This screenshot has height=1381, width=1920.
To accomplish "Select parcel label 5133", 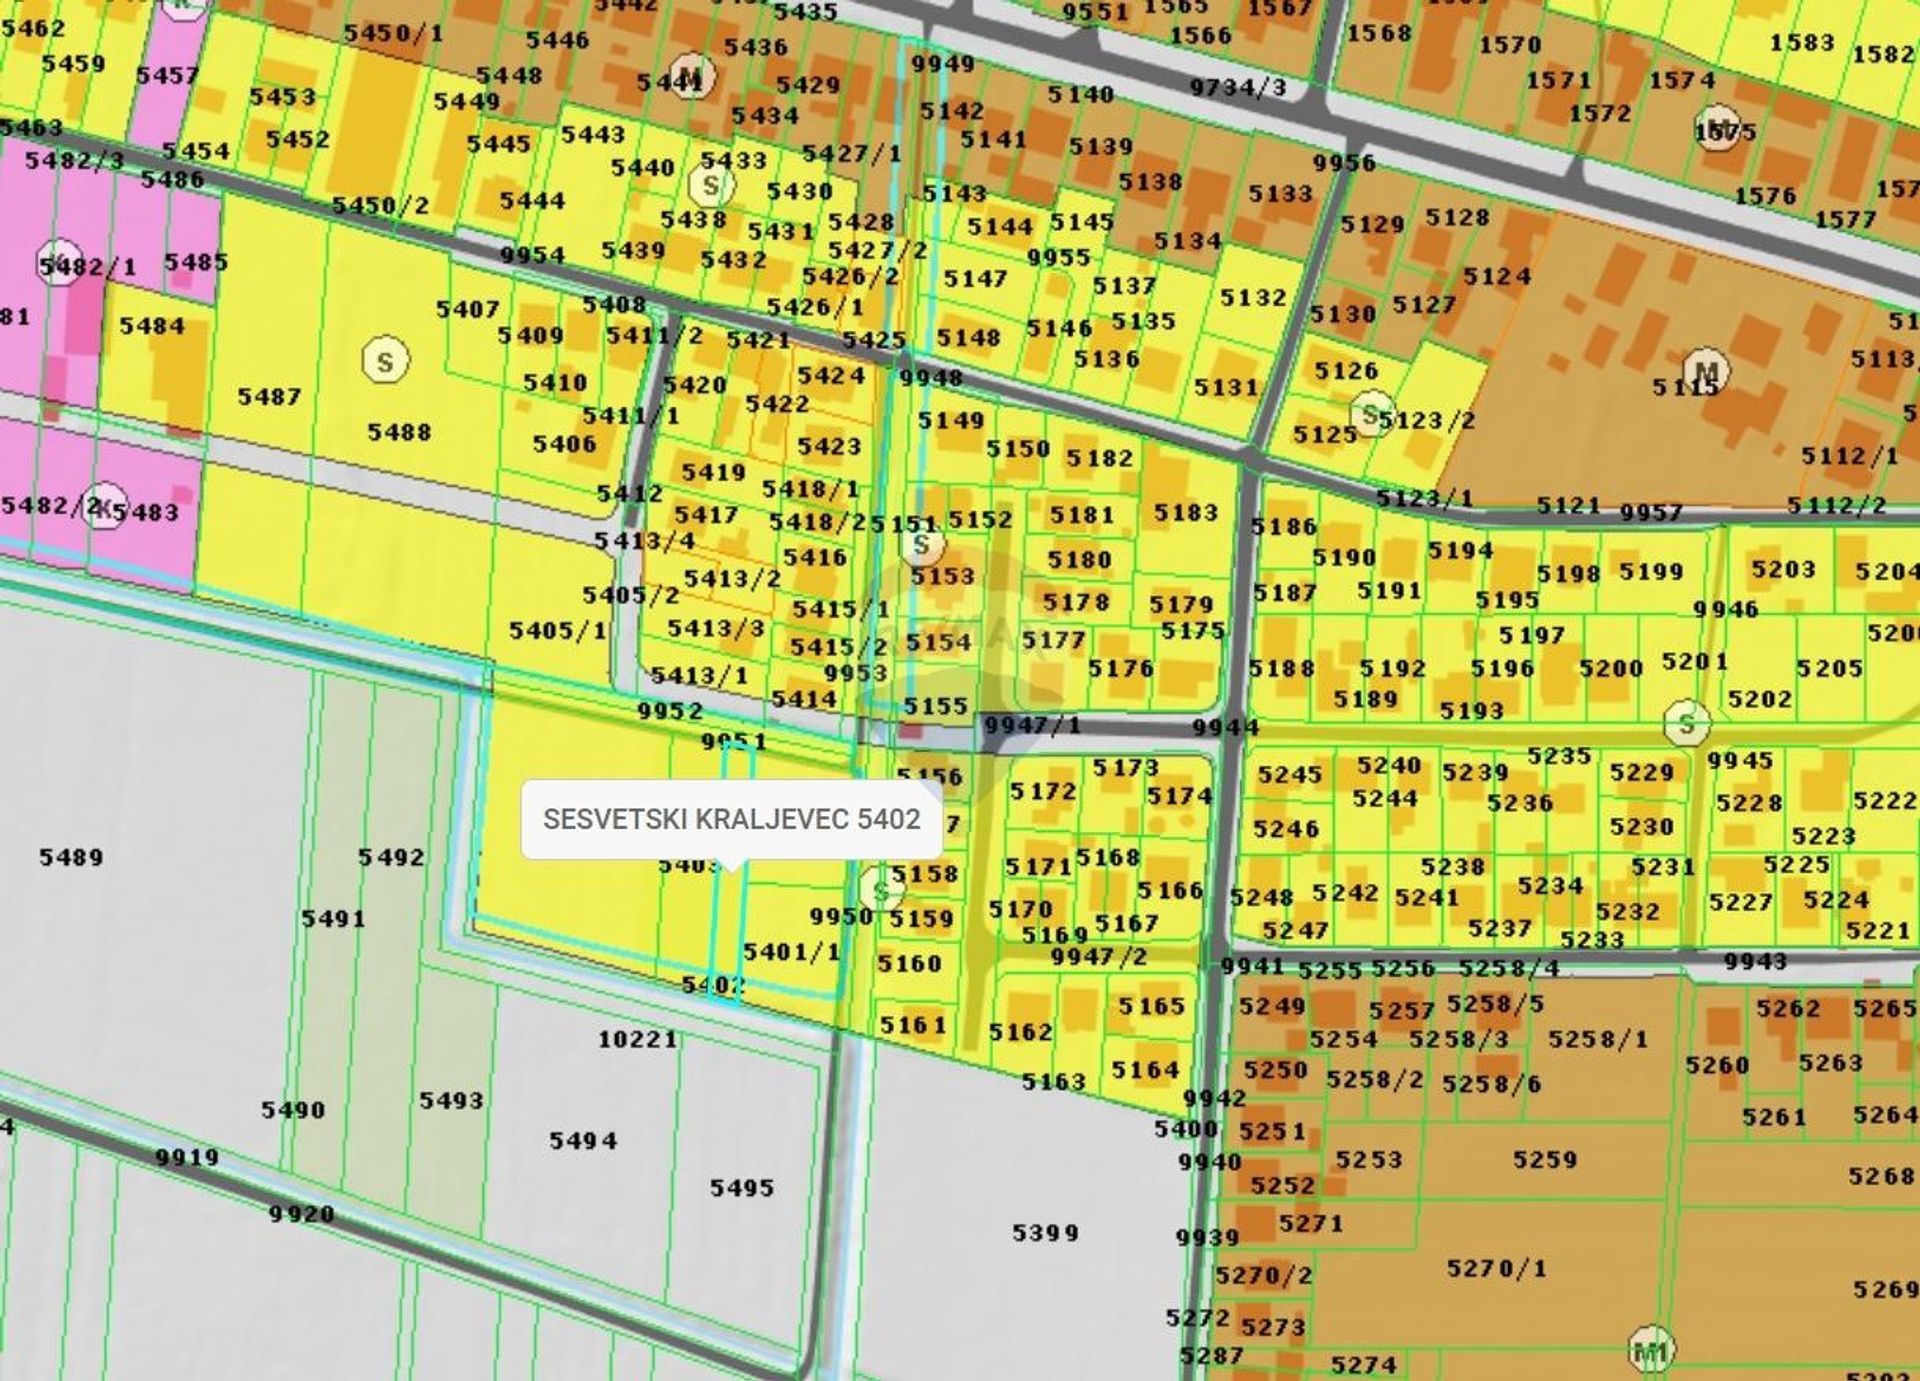I will coord(1280,193).
